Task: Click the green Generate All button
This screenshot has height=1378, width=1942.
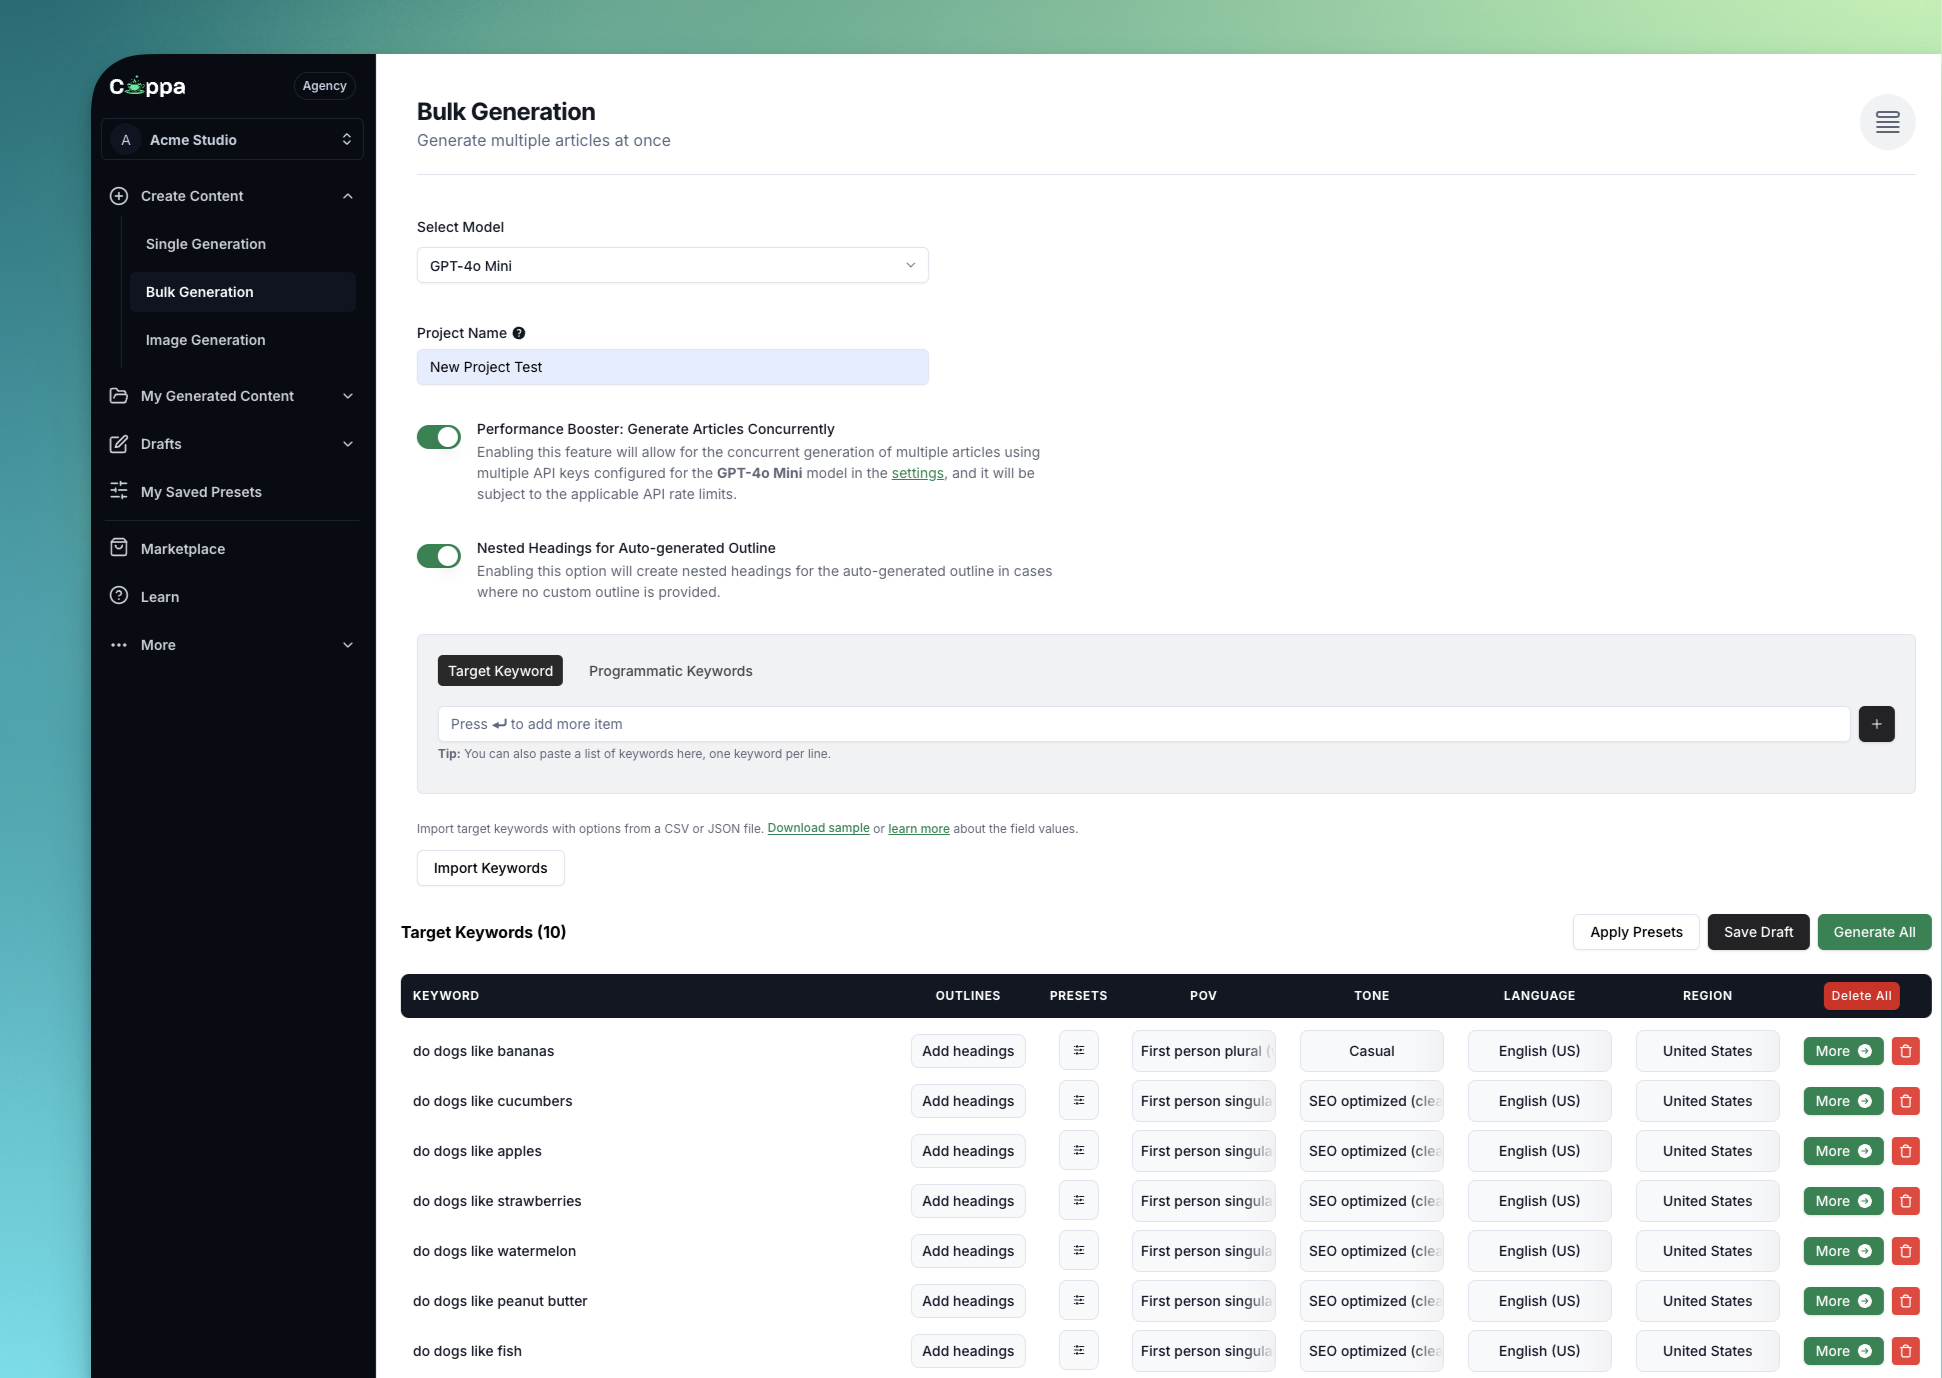Action: (1873, 932)
